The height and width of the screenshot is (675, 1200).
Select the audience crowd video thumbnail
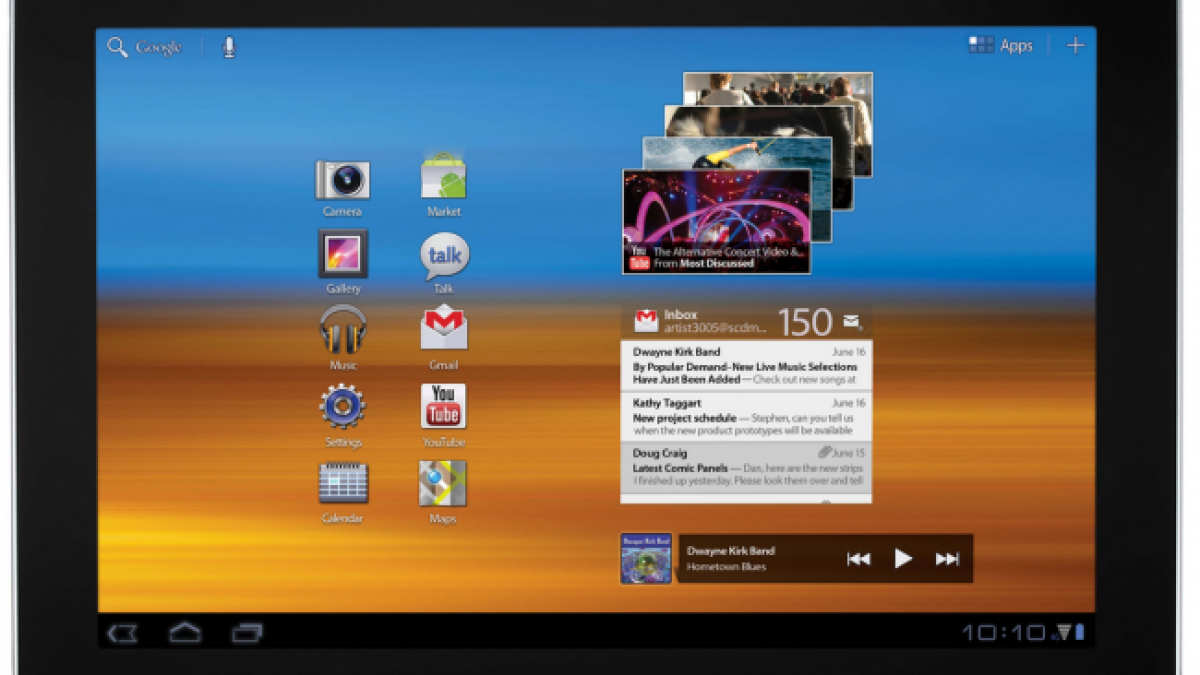pyautogui.click(x=778, y=88)
